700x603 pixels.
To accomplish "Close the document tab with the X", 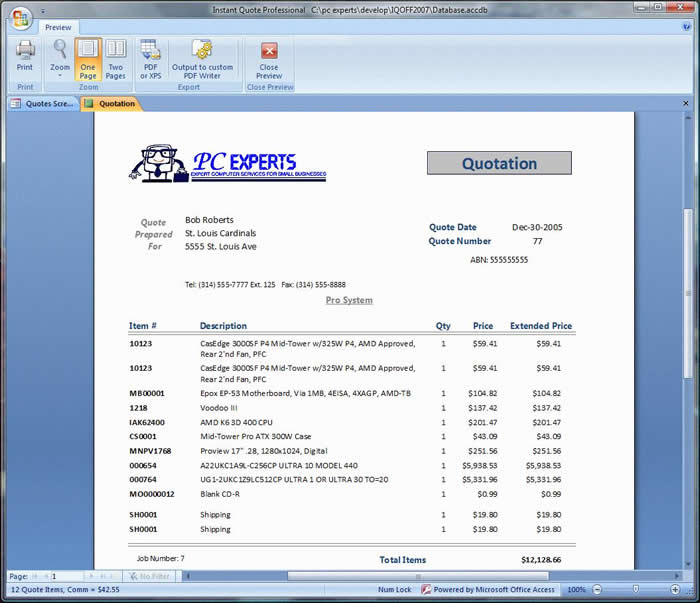I will pos(686,103).
